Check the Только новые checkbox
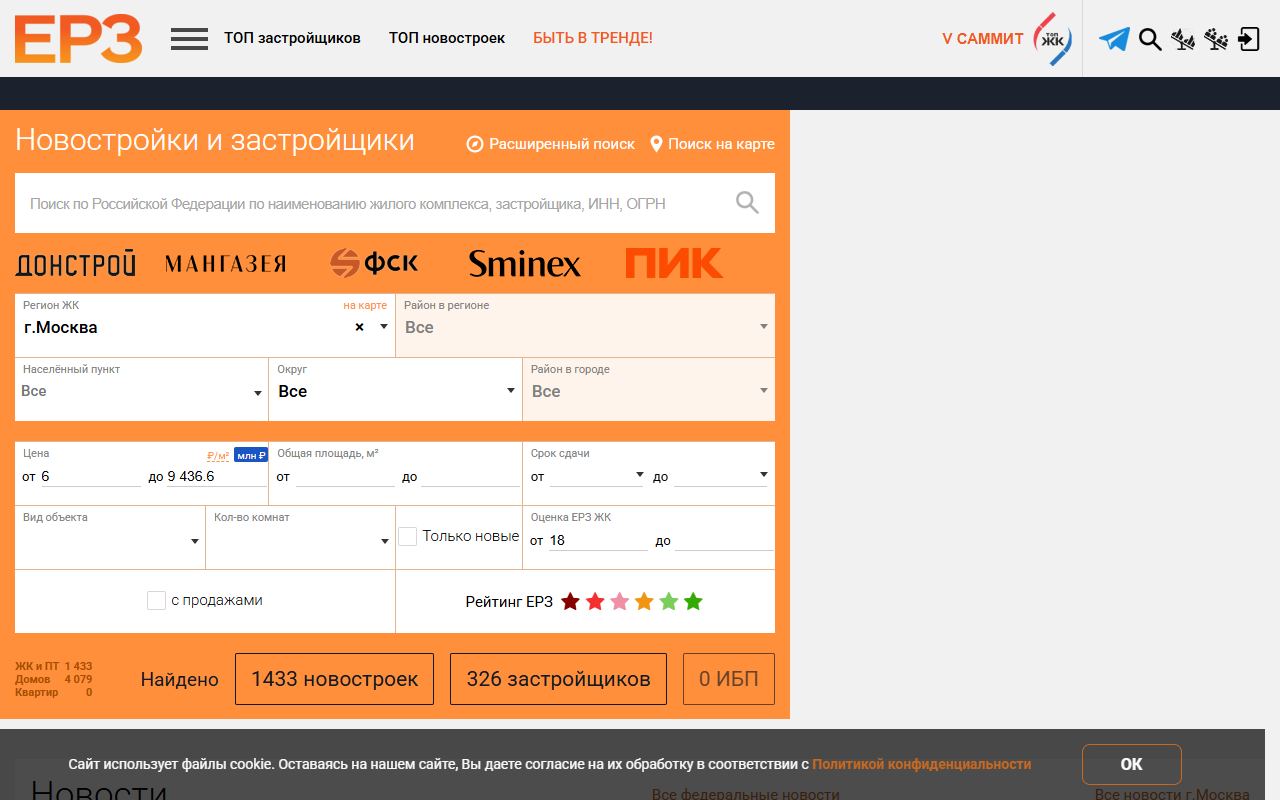The height and width of the screenshot is (800, 1280). 408,537
